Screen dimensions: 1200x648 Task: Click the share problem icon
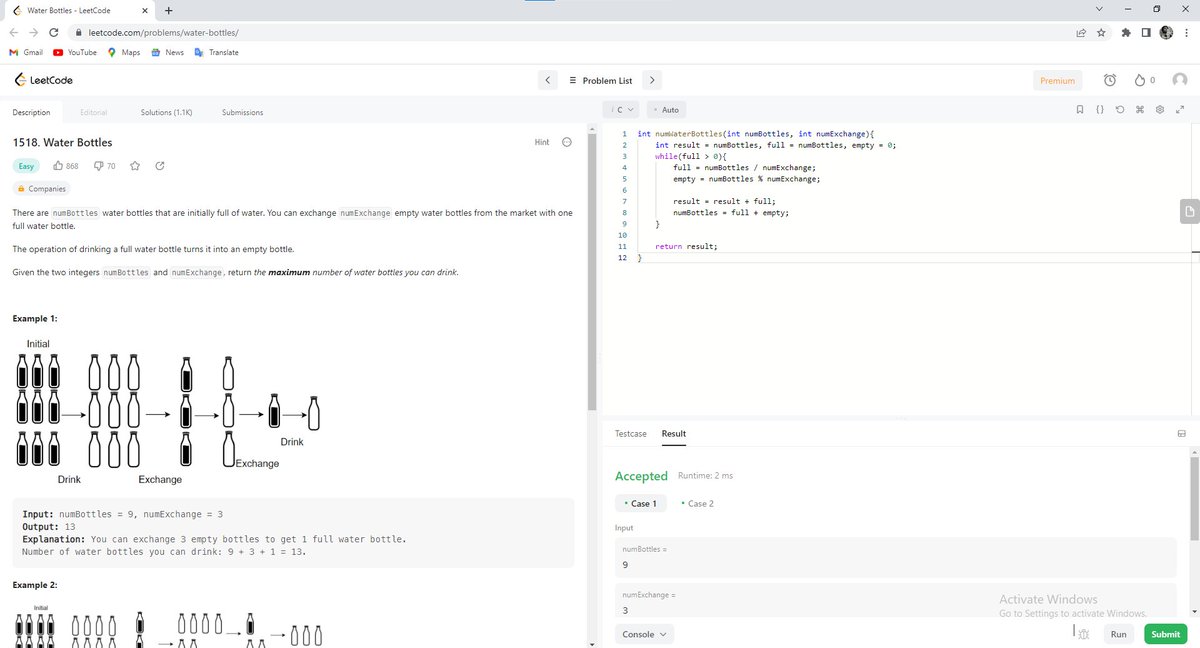tap(160, 165)
